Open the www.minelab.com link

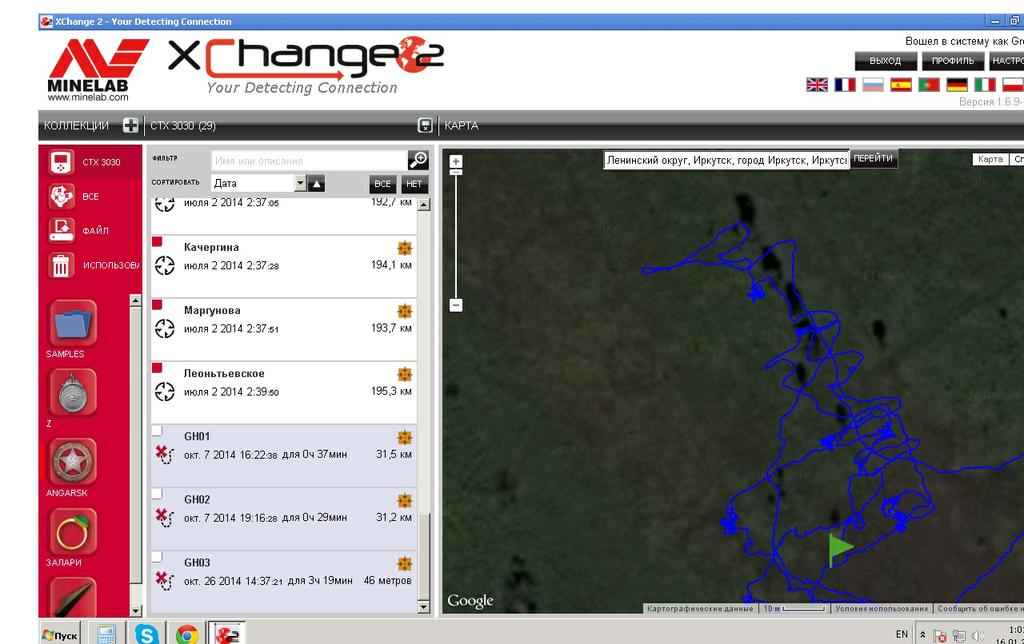pos(88,97)
